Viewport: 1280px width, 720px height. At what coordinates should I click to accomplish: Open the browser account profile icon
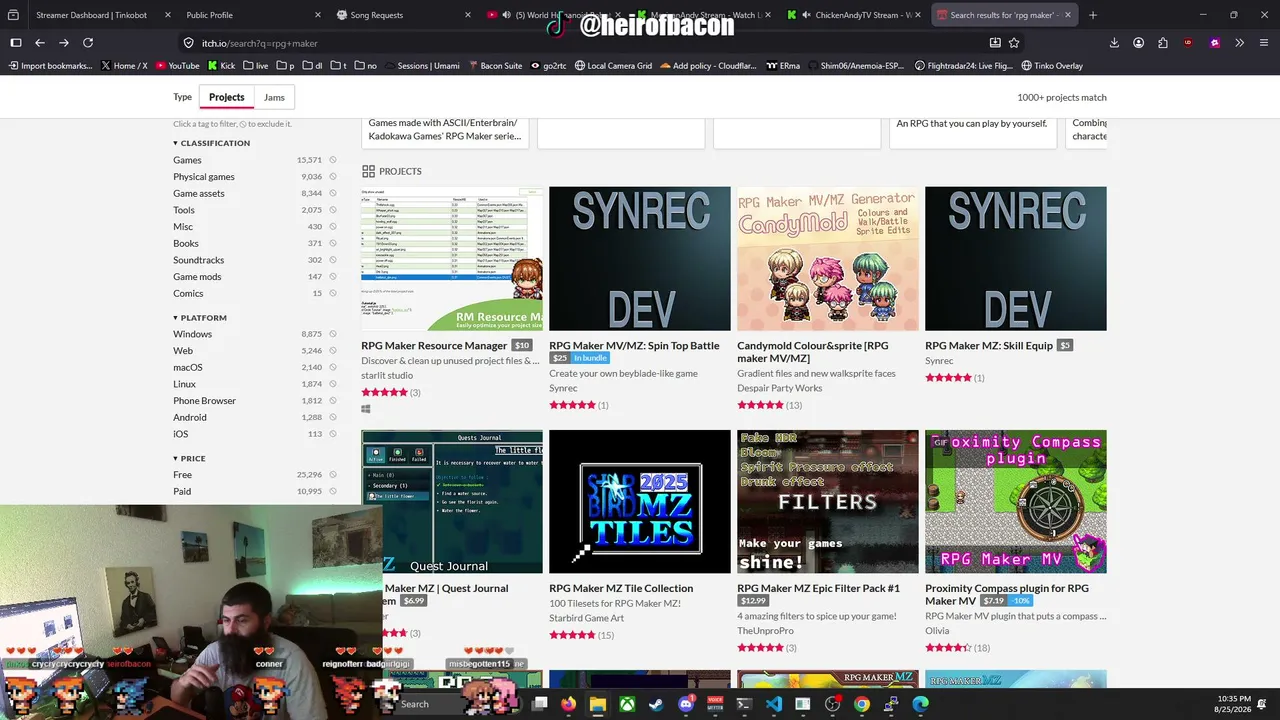click(x=1139, y=43)
